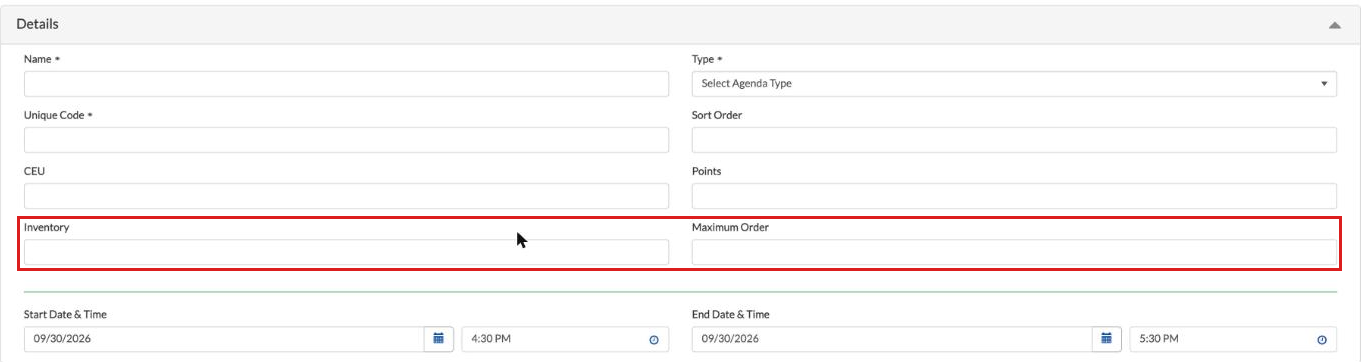Open the End Date calendar picker
The width and height of the screenshot is (1362, 362).
(x=1106, y=339)
